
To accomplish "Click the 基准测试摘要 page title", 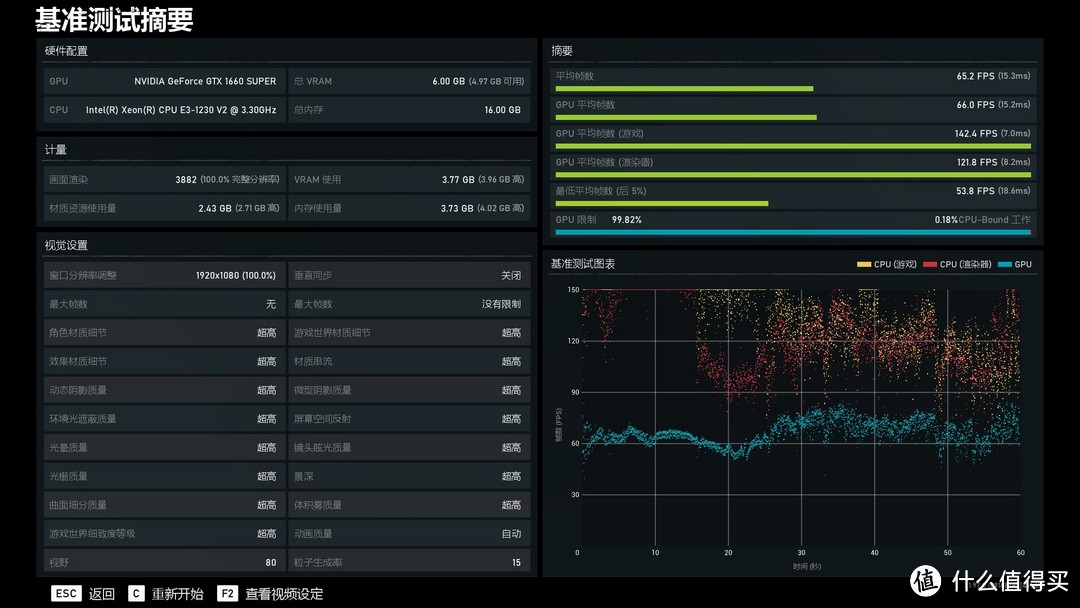I will pyautogui.click(x=114, y=20).
